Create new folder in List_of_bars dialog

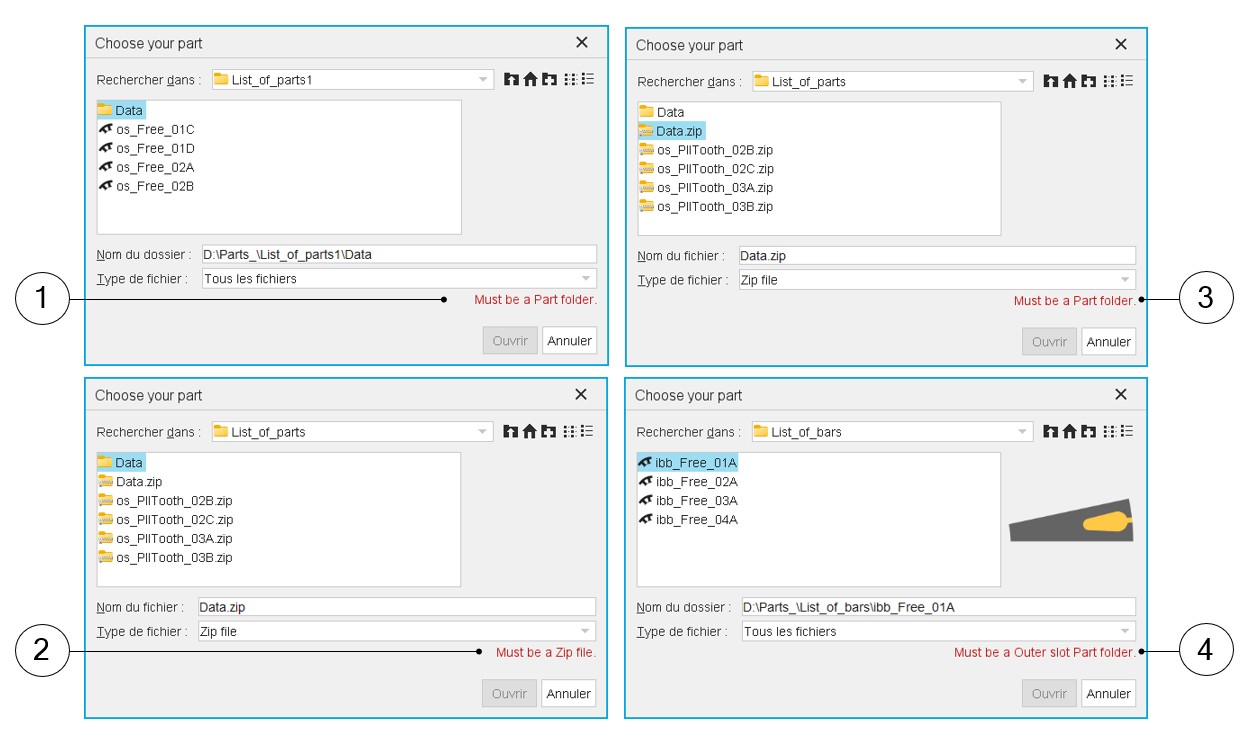[1089, 431]
